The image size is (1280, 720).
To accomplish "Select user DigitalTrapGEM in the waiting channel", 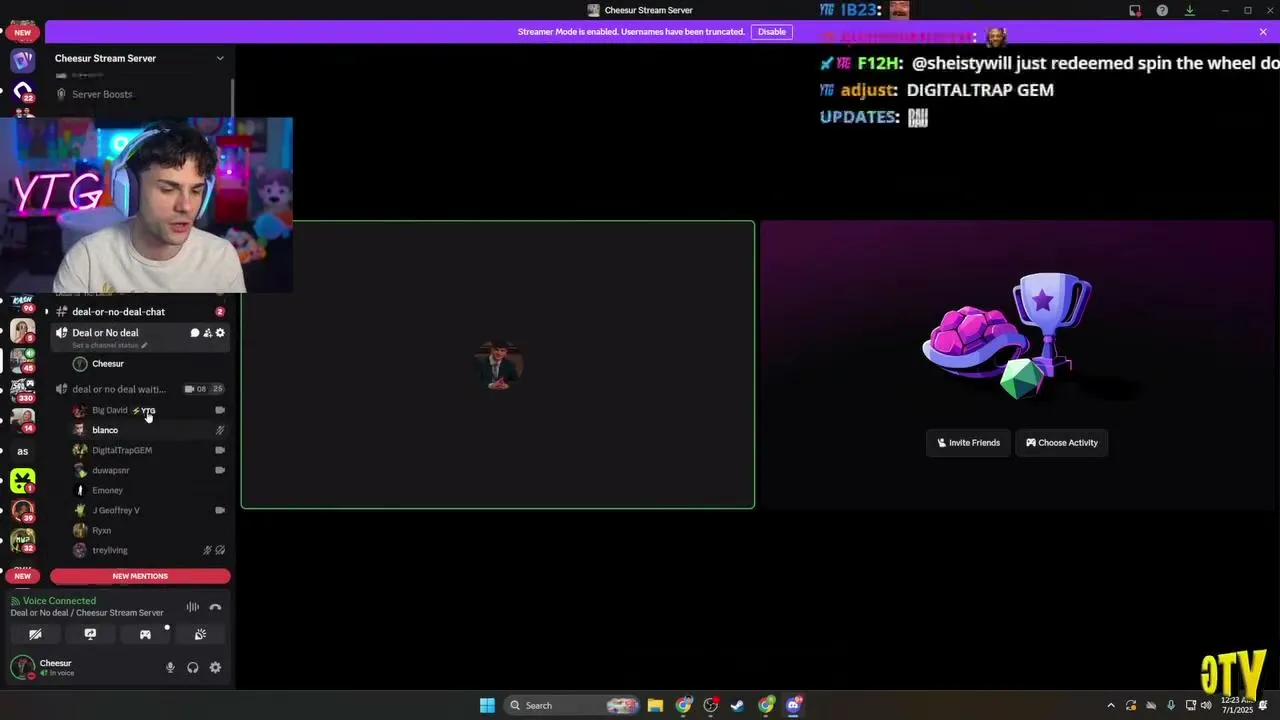I will point(122,450).
